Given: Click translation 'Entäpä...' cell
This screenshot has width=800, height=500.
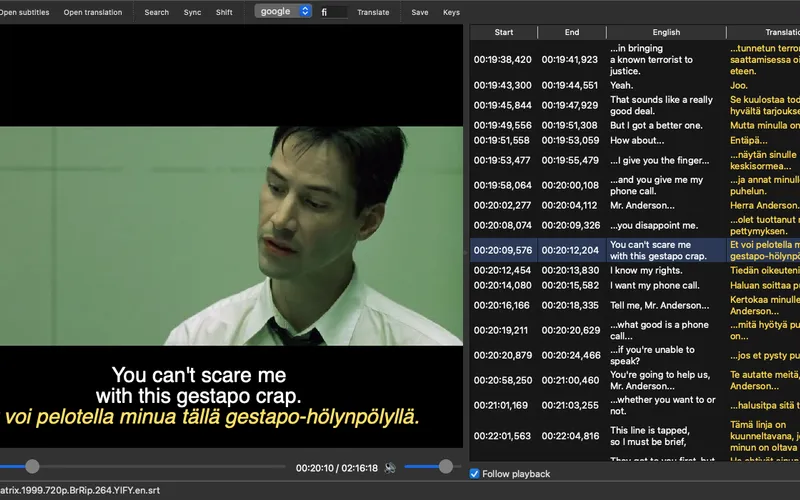Looking at the screenshot, I should point(748,140).
